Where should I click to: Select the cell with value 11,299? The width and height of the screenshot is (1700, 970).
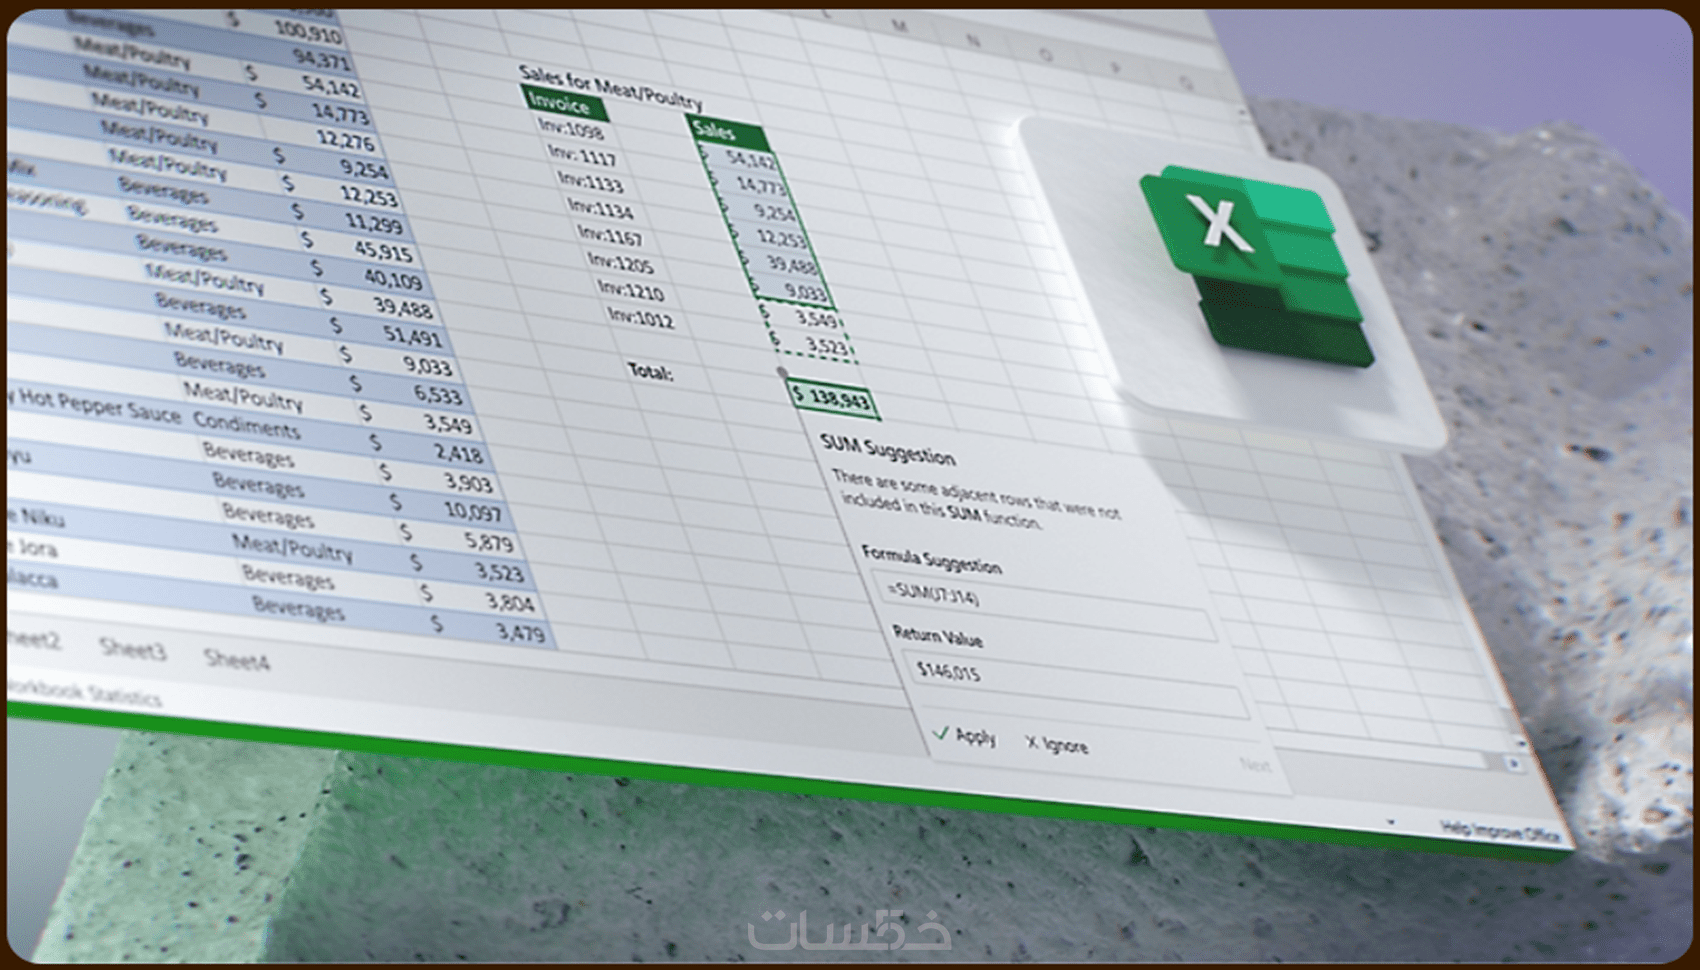click(373, 223)
